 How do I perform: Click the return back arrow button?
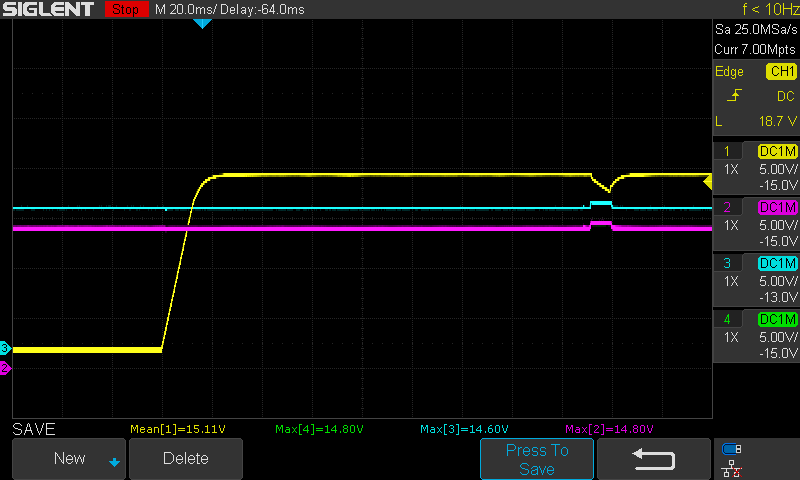pyautogui.click(x=654, y=459)
